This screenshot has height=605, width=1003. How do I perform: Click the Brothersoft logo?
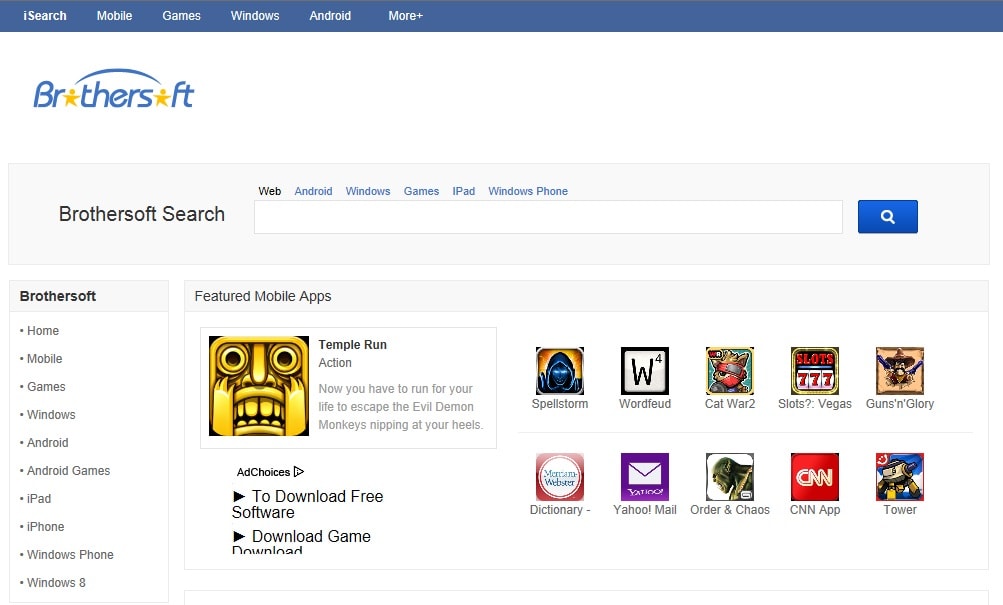coord(114,90)
